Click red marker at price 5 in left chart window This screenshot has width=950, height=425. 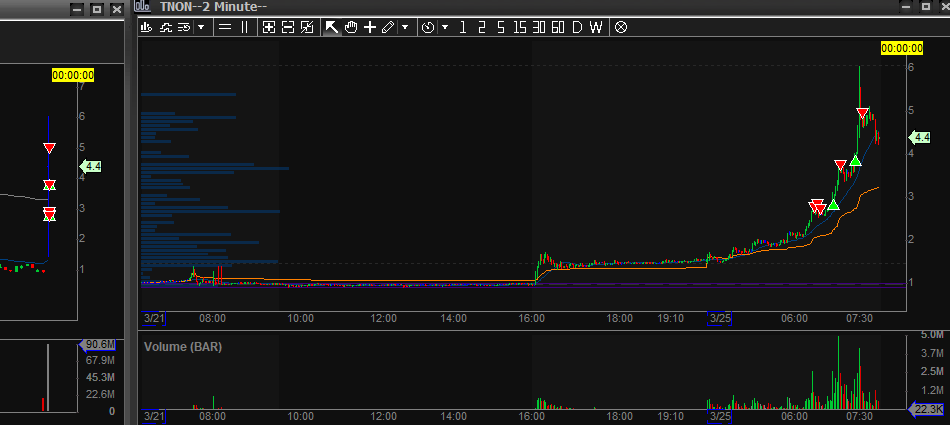point(50,148)
